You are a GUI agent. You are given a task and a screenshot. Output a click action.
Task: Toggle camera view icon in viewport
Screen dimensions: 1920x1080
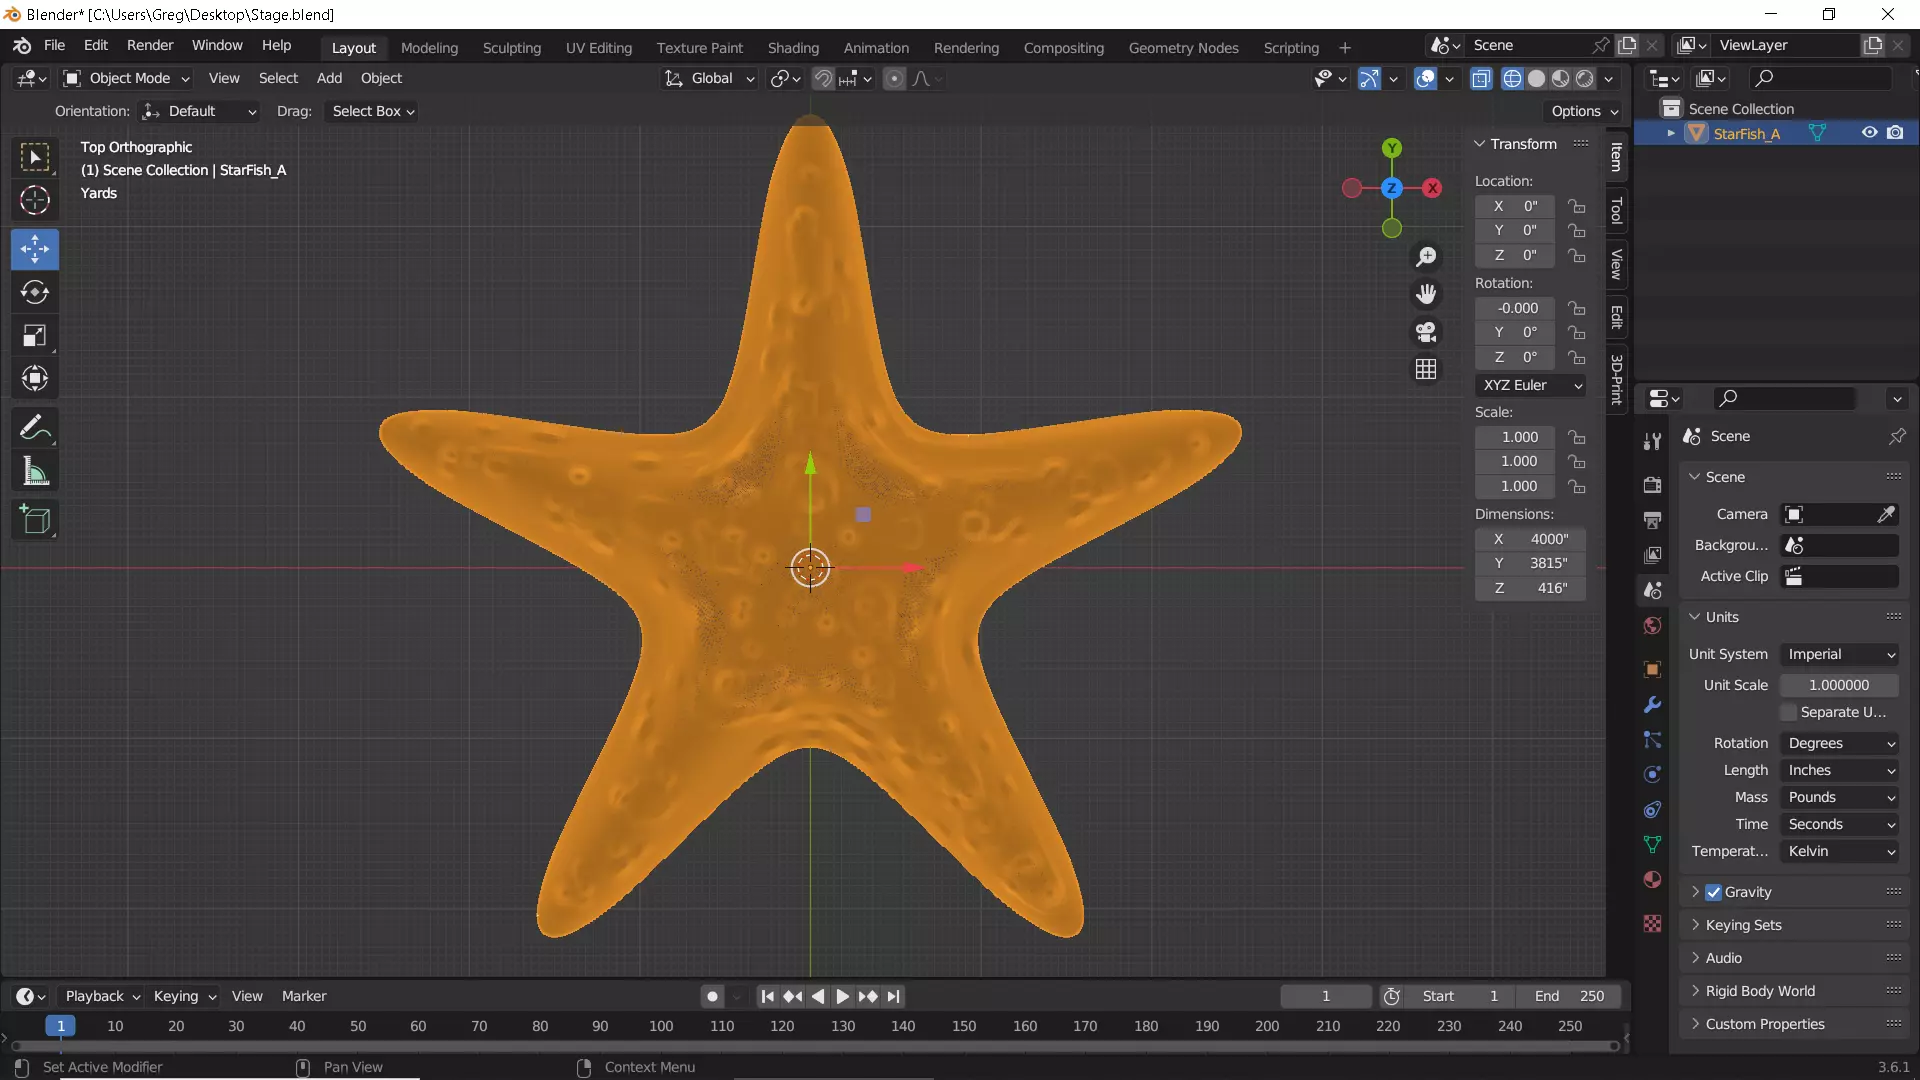point(1426,332)
